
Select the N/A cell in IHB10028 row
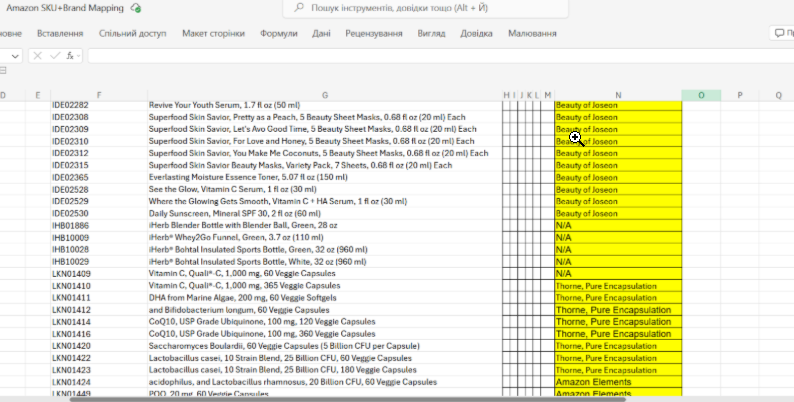[618, 250]
